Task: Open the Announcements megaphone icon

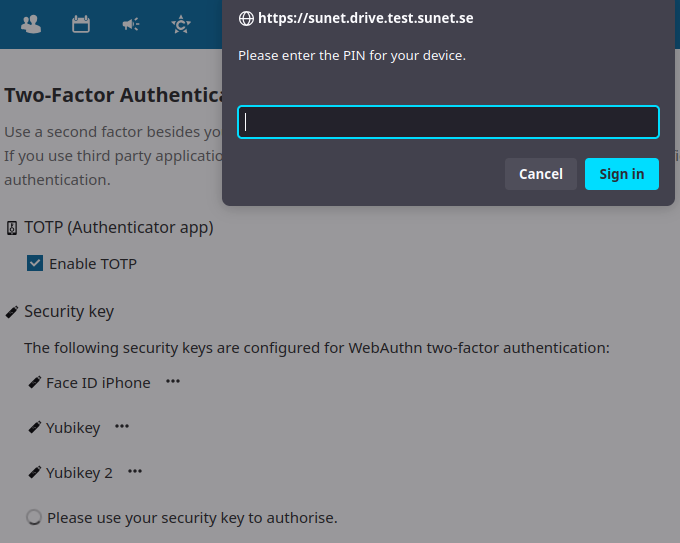Action: point(131,24)
